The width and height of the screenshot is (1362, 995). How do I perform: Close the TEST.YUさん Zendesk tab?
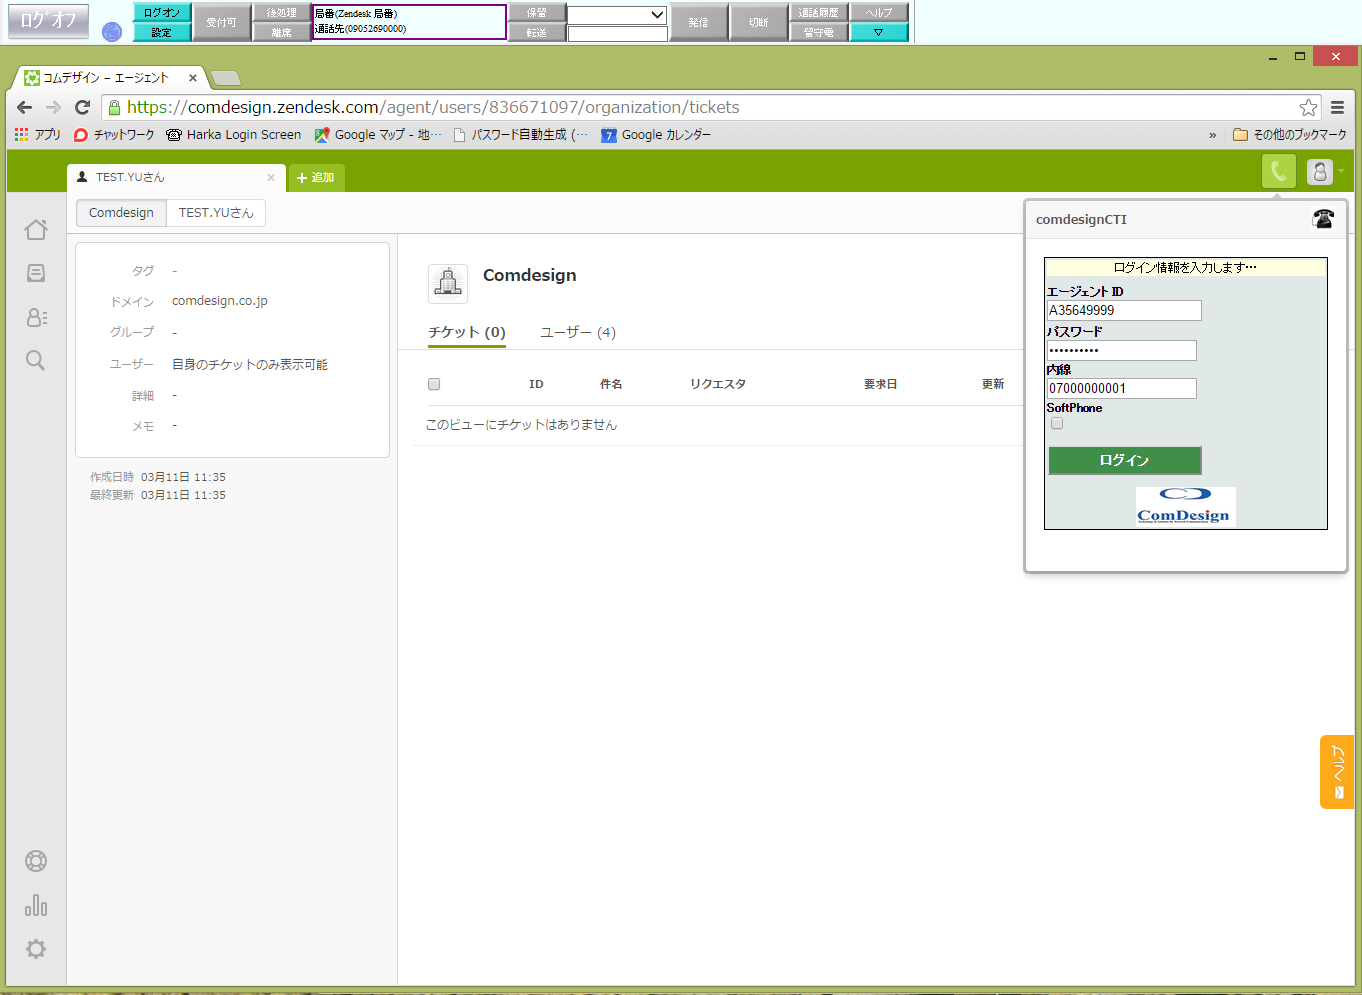tap(271, 177)
